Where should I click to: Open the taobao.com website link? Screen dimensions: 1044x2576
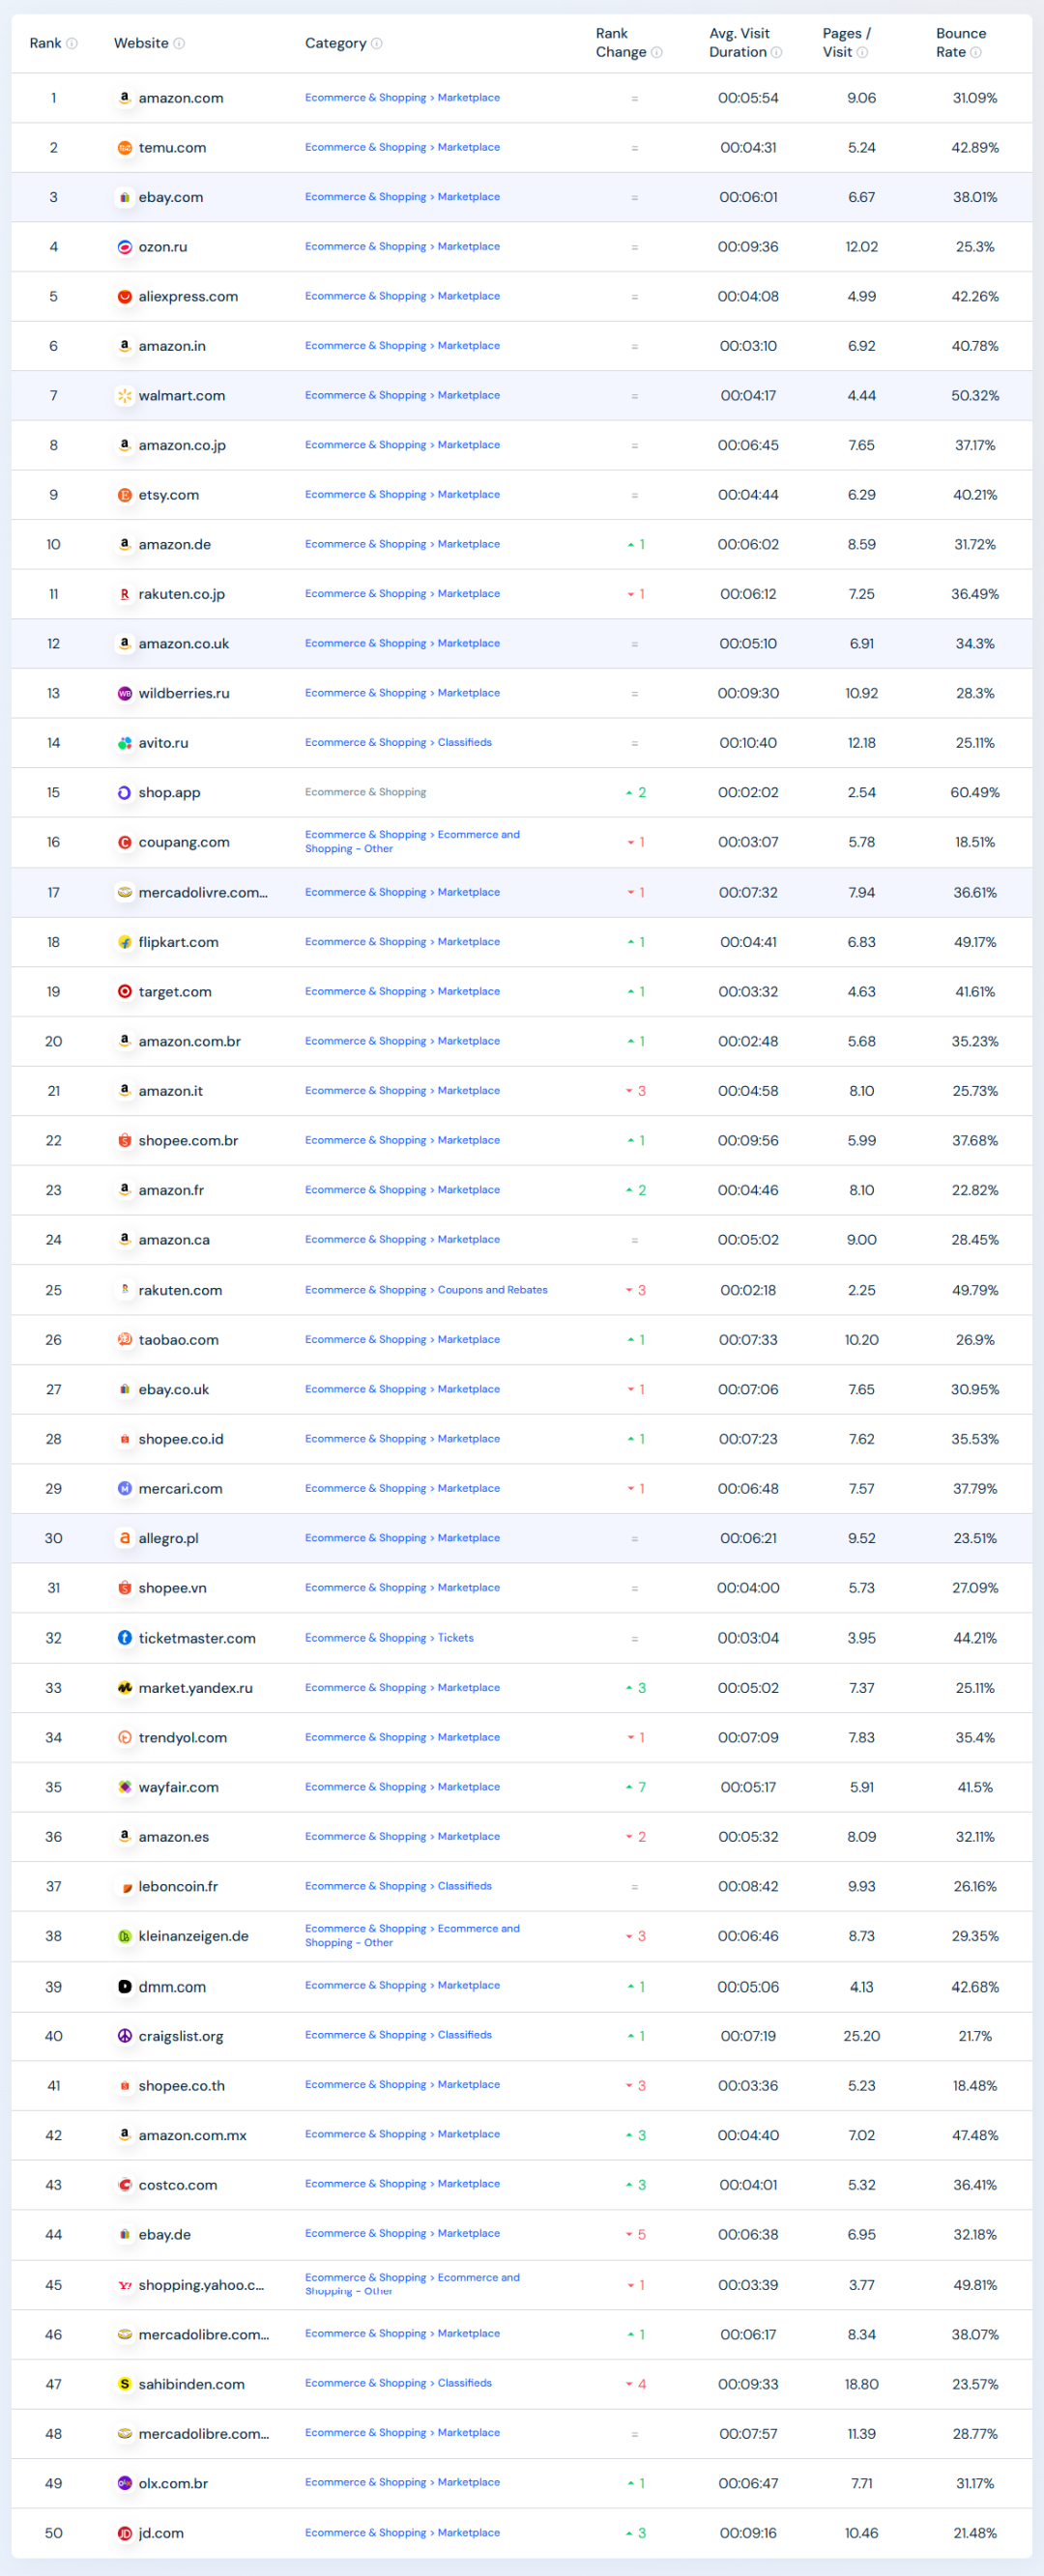pos(178,1340)
